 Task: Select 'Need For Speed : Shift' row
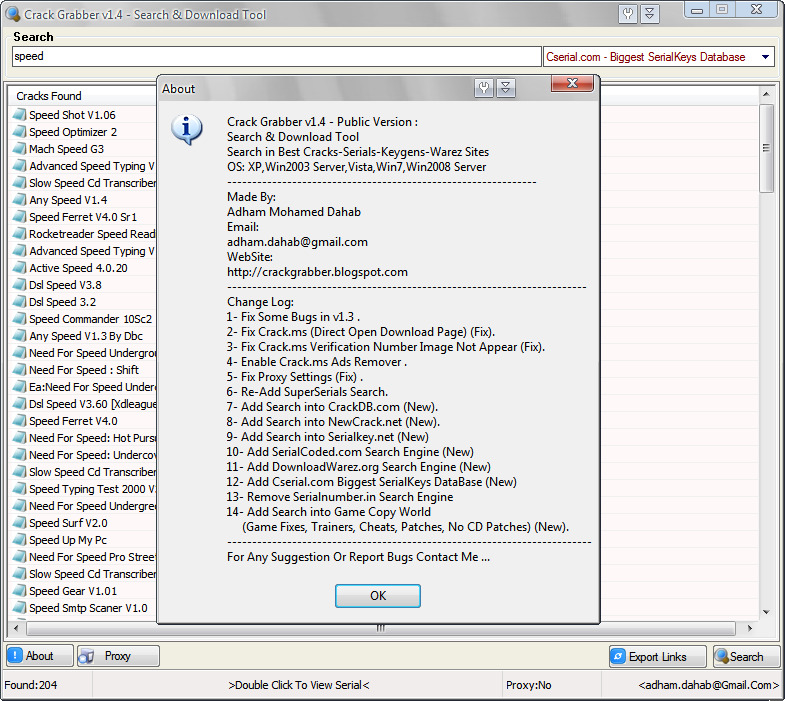[84, 371]
